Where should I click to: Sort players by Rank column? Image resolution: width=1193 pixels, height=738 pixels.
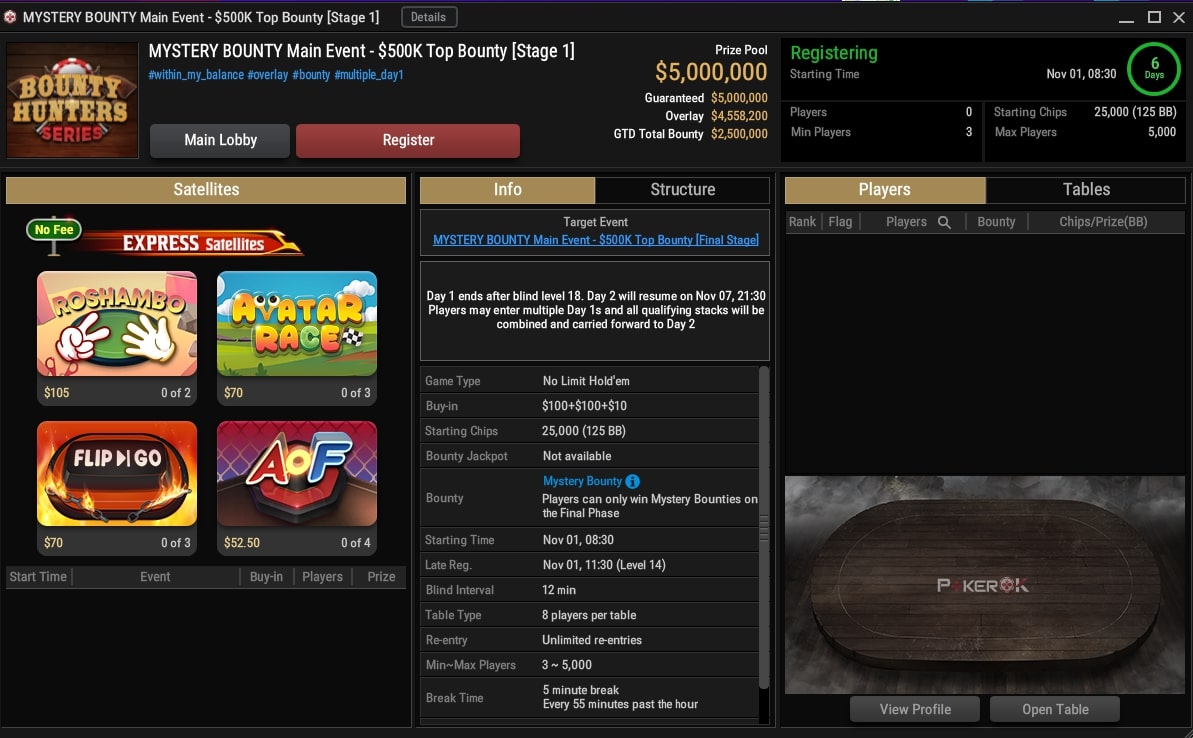tap(802, 221)
